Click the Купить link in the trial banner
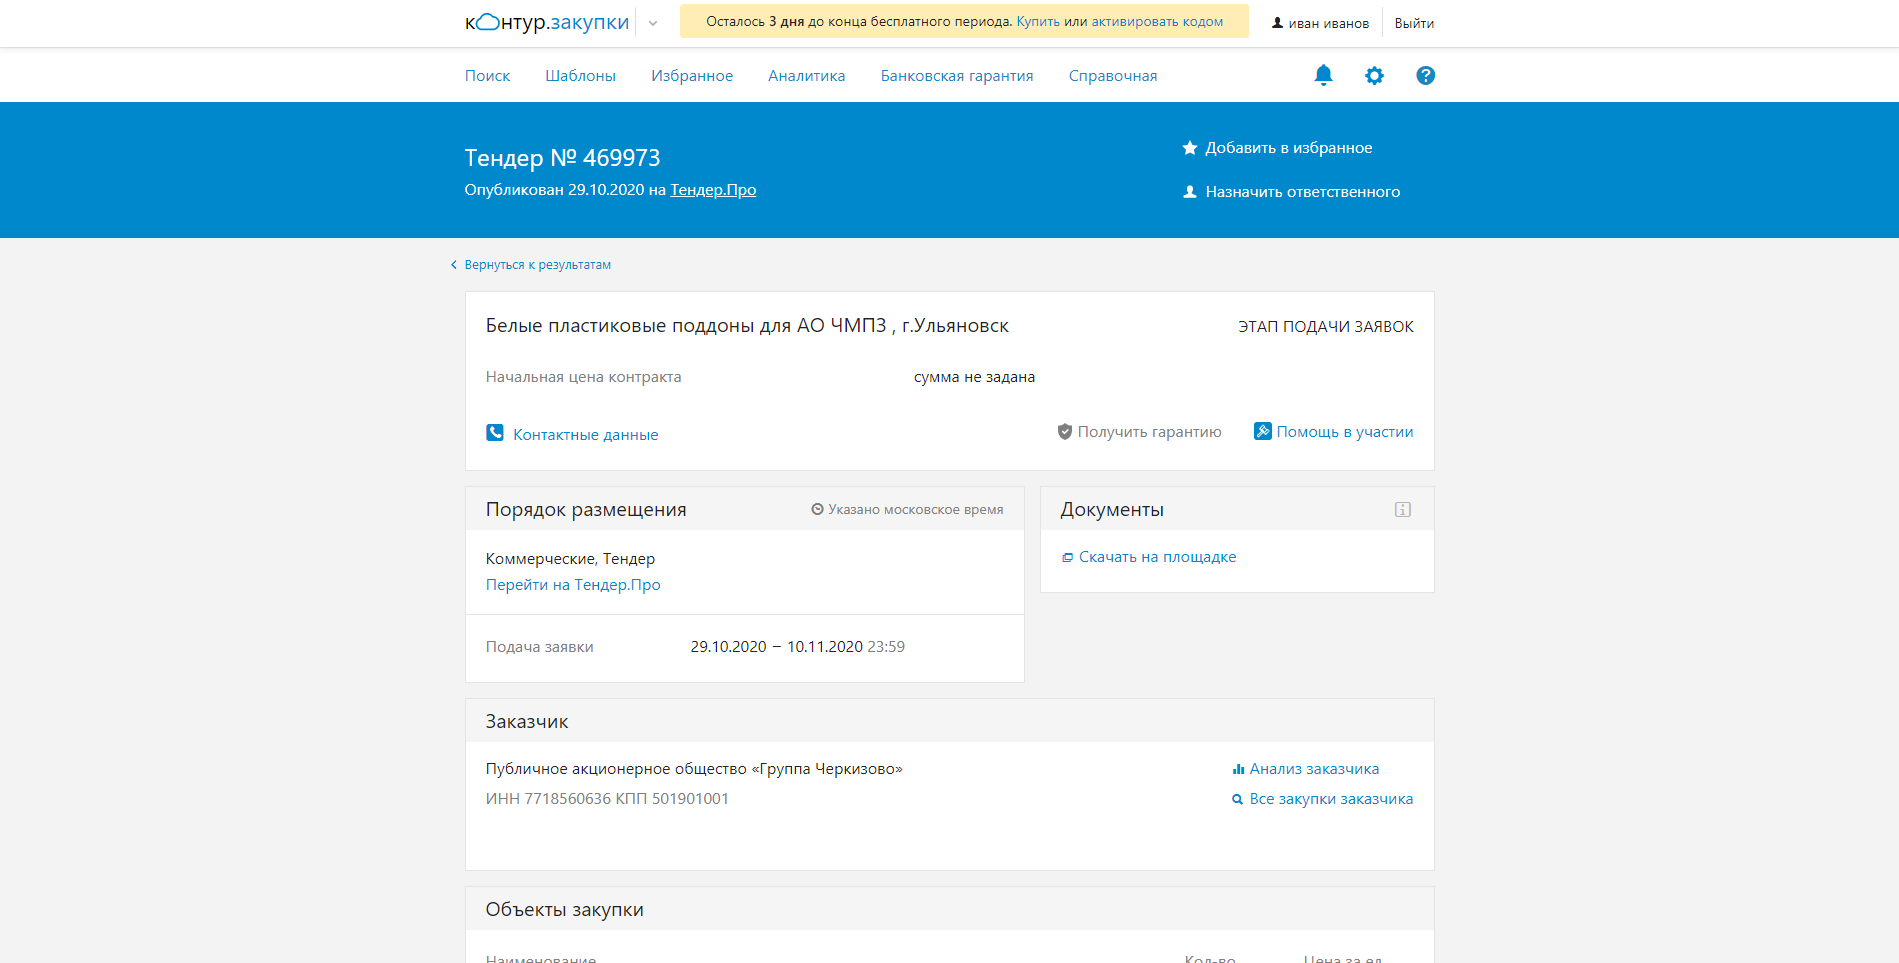Screen dimensions: 1899x963 click(x=1038, y=21)
